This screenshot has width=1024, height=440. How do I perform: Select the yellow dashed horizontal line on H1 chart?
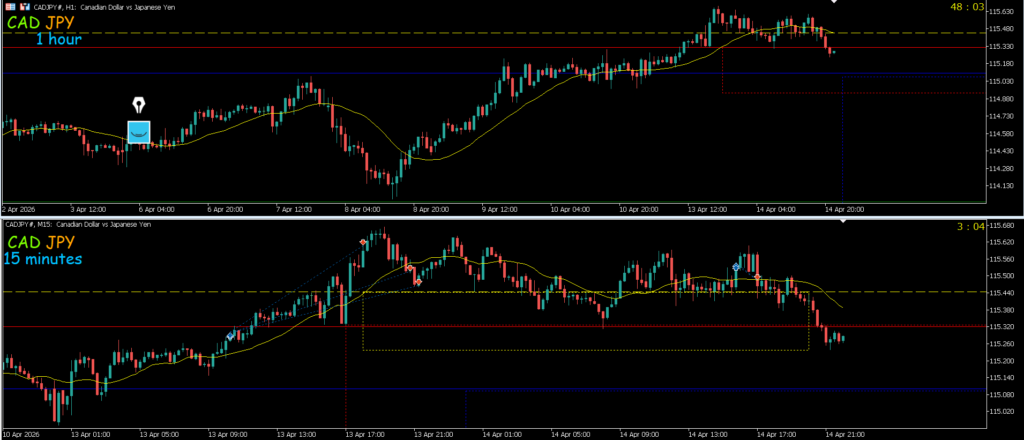coord(300,33)
